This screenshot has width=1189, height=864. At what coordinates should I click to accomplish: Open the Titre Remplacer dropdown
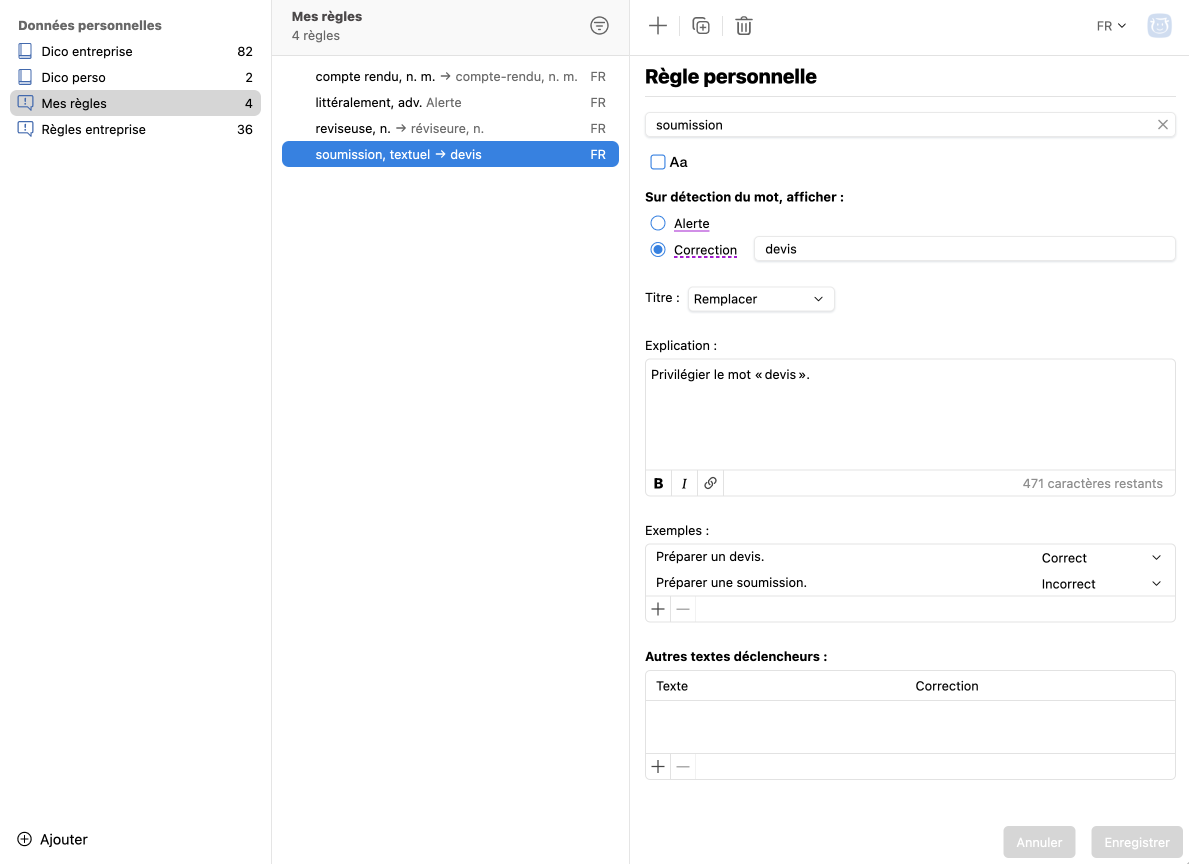click(760, 299)
